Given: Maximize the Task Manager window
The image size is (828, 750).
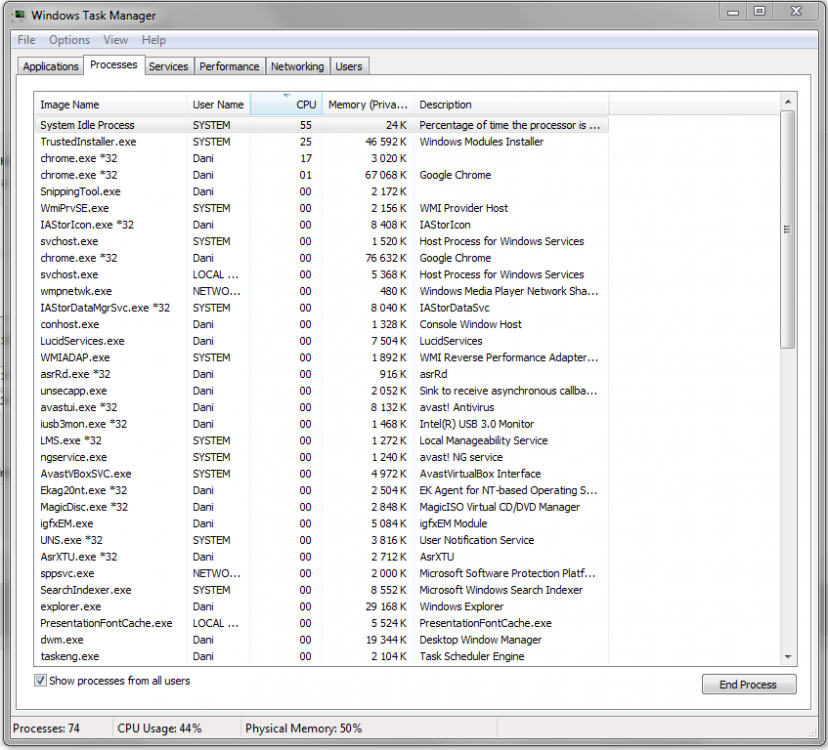Looking at the screenshot, I should (759, 12).
